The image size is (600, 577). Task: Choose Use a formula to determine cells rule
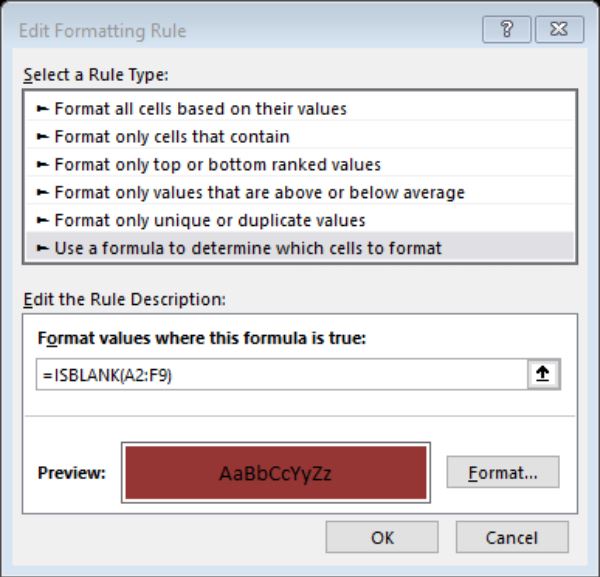(300, 248)
